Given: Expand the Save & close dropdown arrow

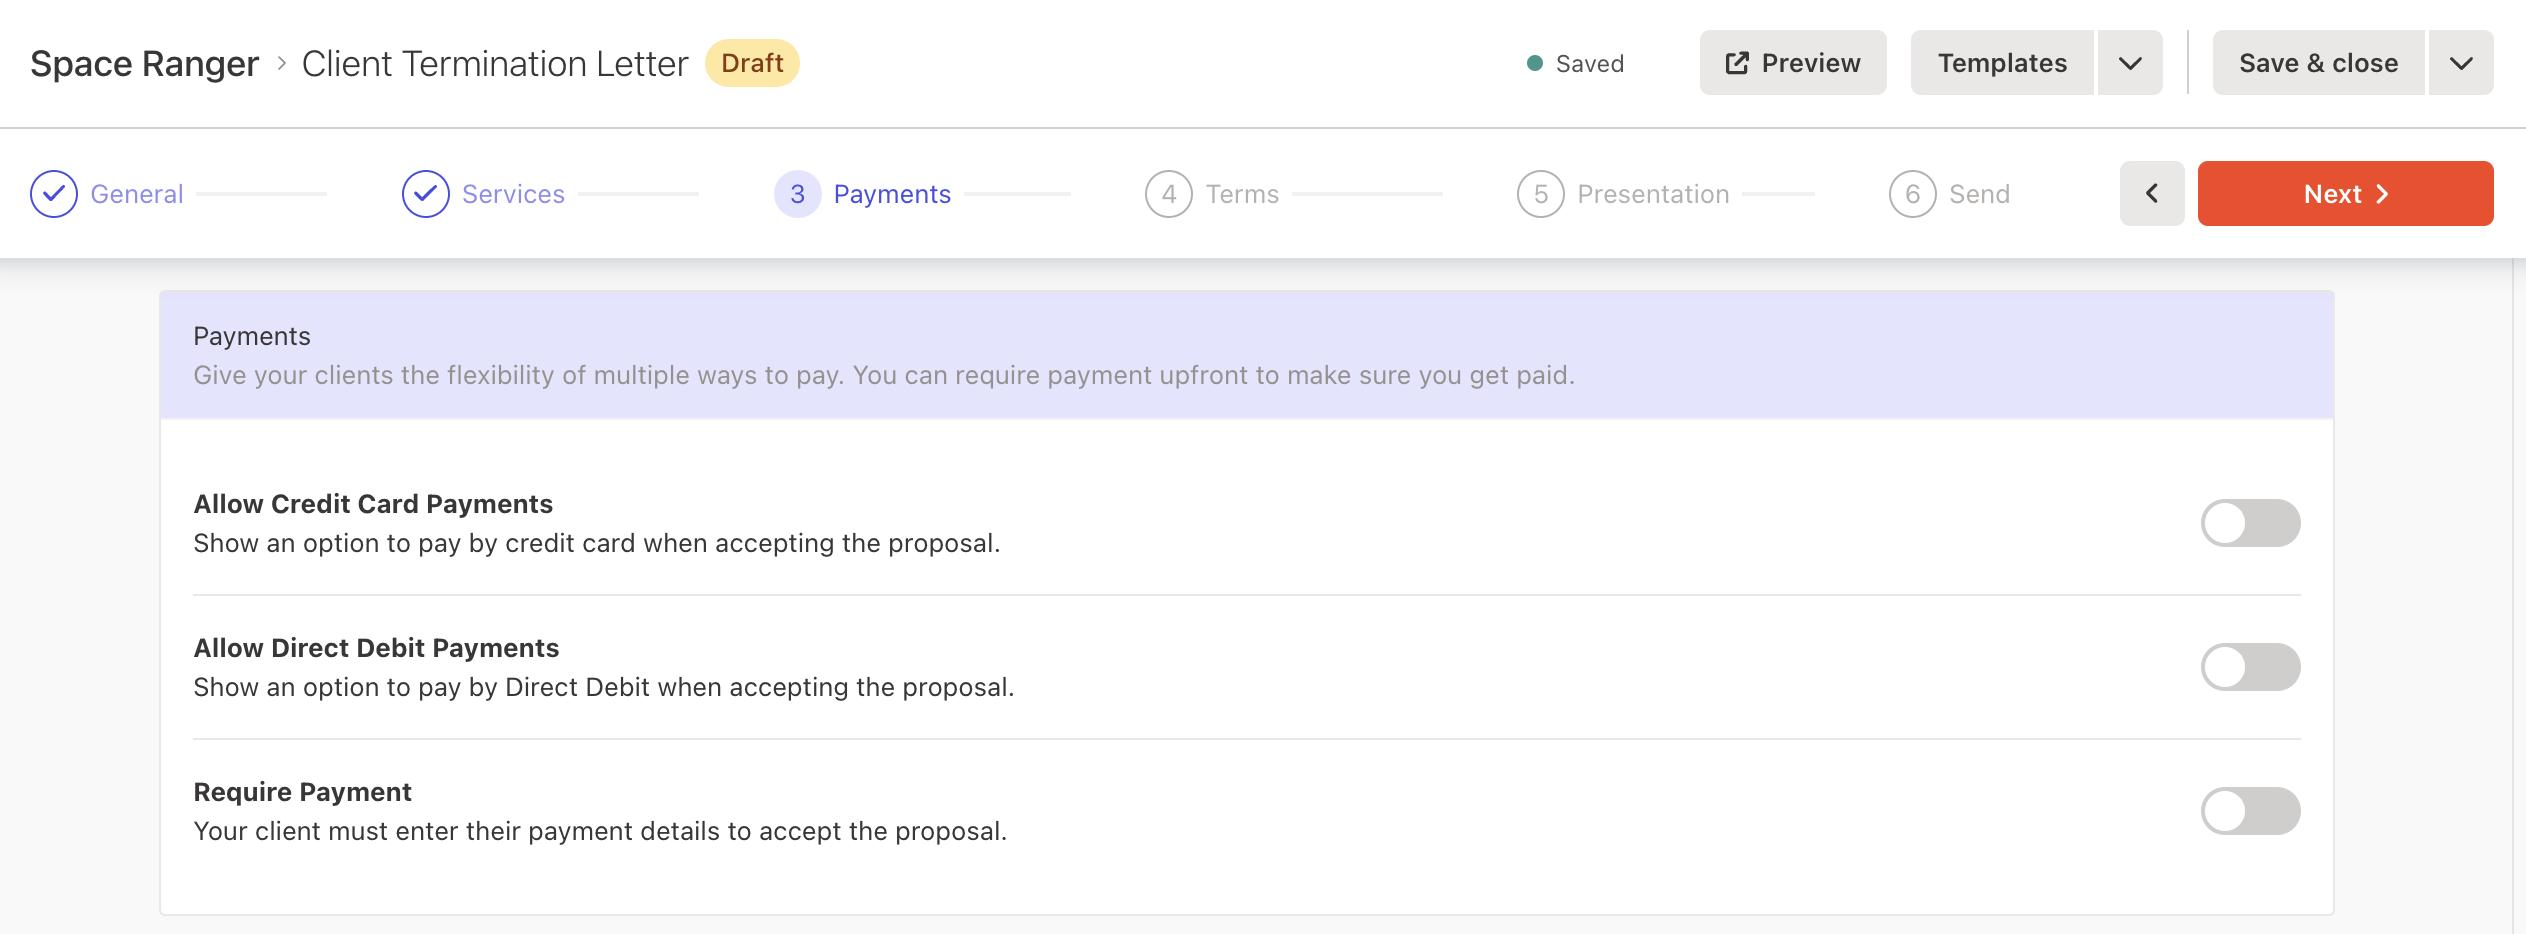Looking at the screenshot, I should tap(2461, 63).
